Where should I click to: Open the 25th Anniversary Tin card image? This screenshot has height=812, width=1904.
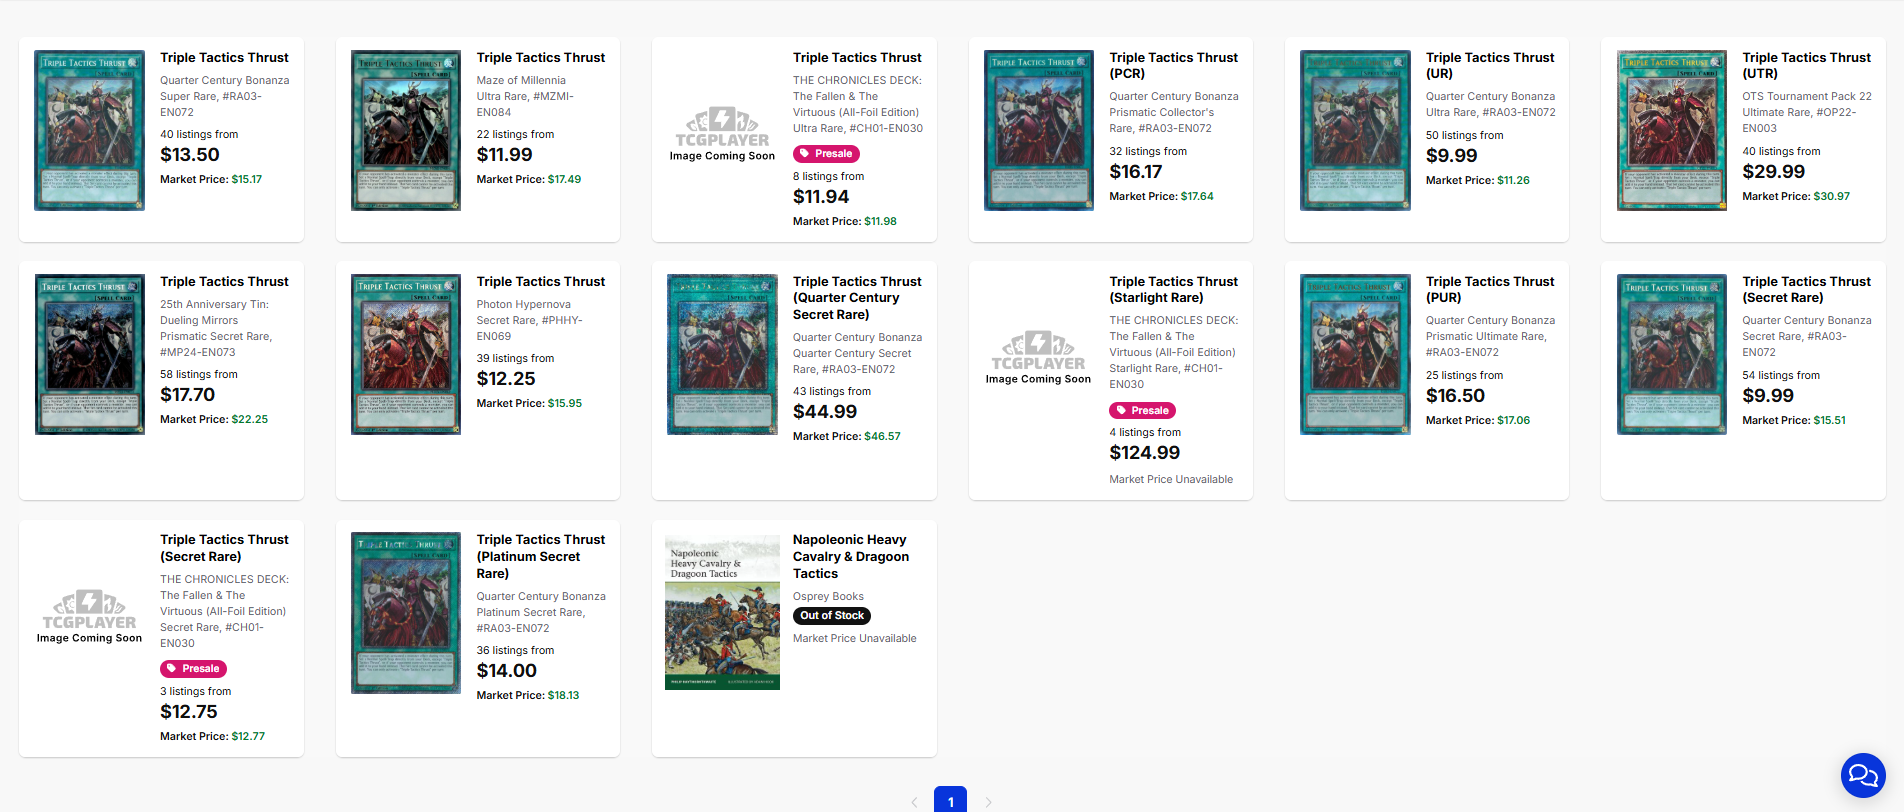click(89, 354)
